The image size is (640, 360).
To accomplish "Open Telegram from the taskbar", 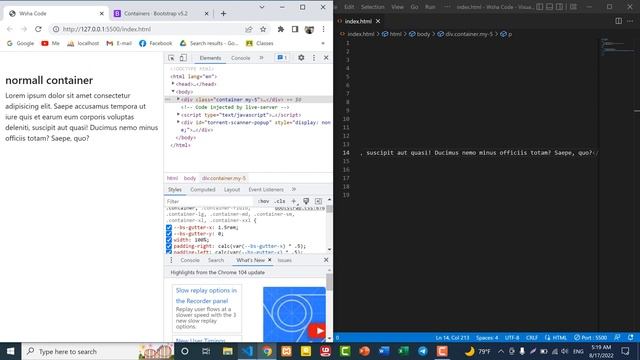I will tap(422, 351).
